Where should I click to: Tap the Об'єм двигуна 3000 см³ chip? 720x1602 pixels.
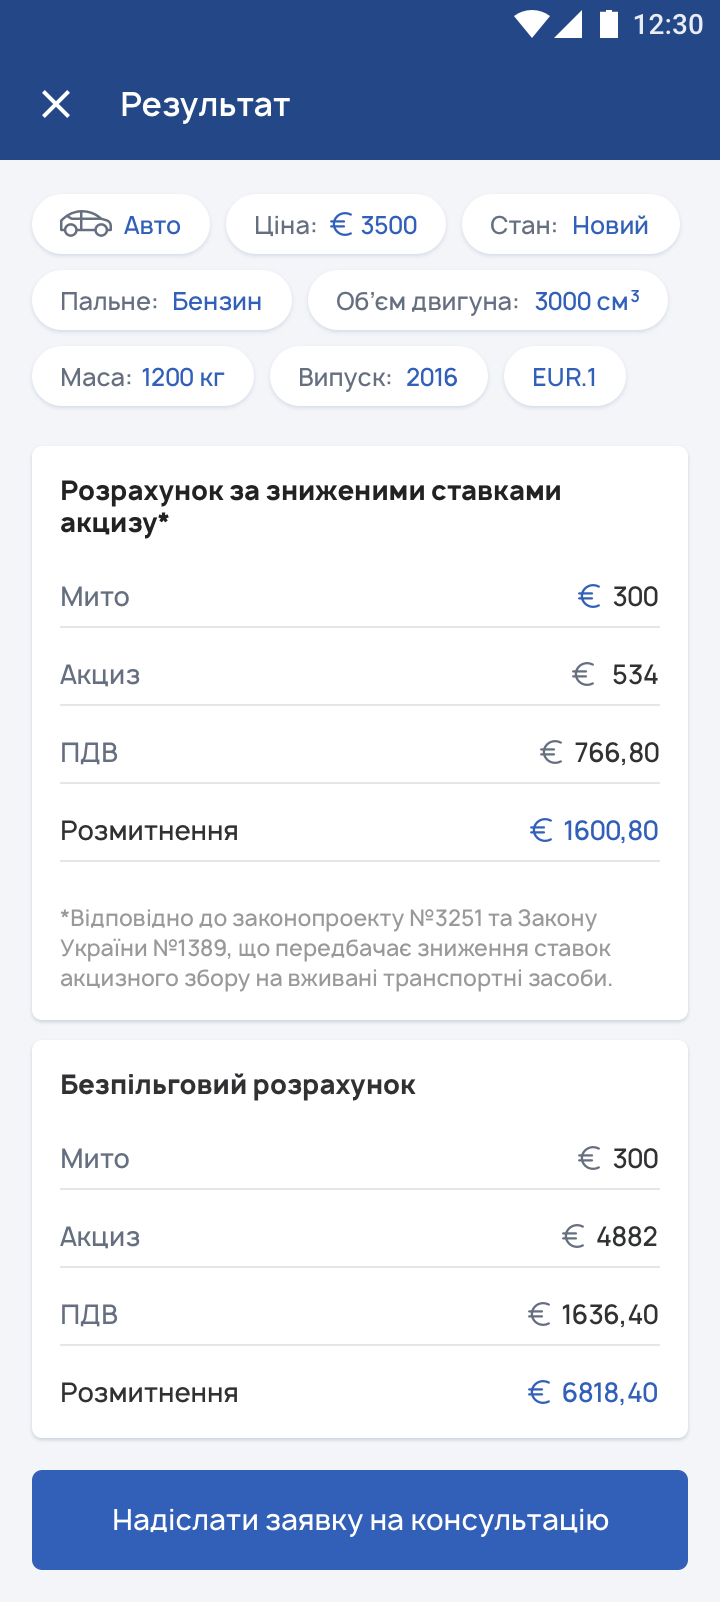click(487, 301)
